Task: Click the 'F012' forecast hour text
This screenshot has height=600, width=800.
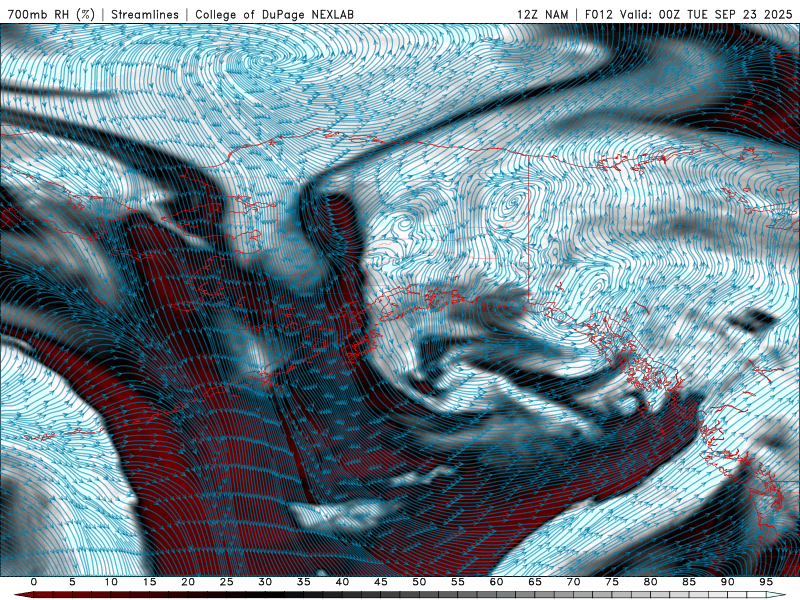Action: [x=599, y=14]
